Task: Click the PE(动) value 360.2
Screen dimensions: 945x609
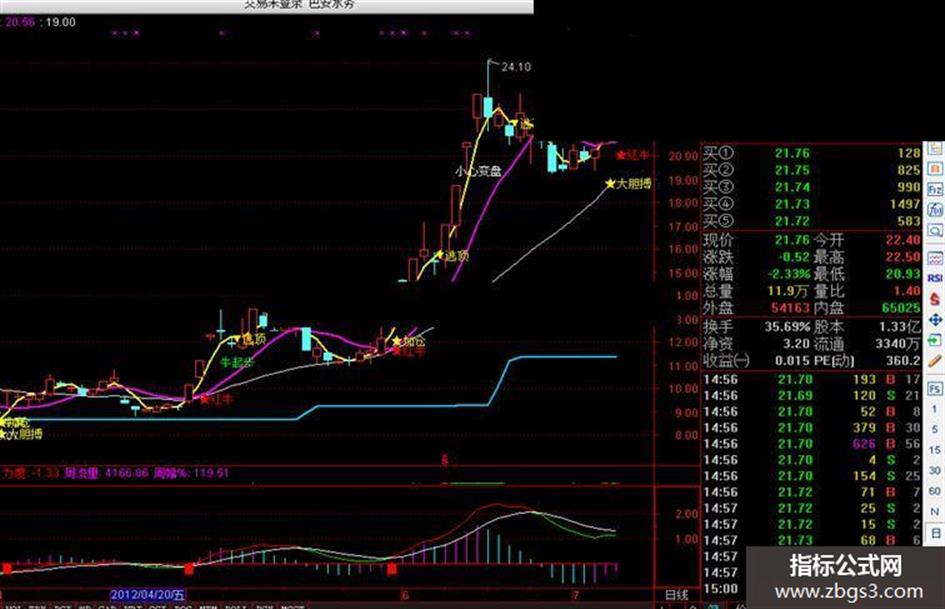Action: click(x=903, y=361)
